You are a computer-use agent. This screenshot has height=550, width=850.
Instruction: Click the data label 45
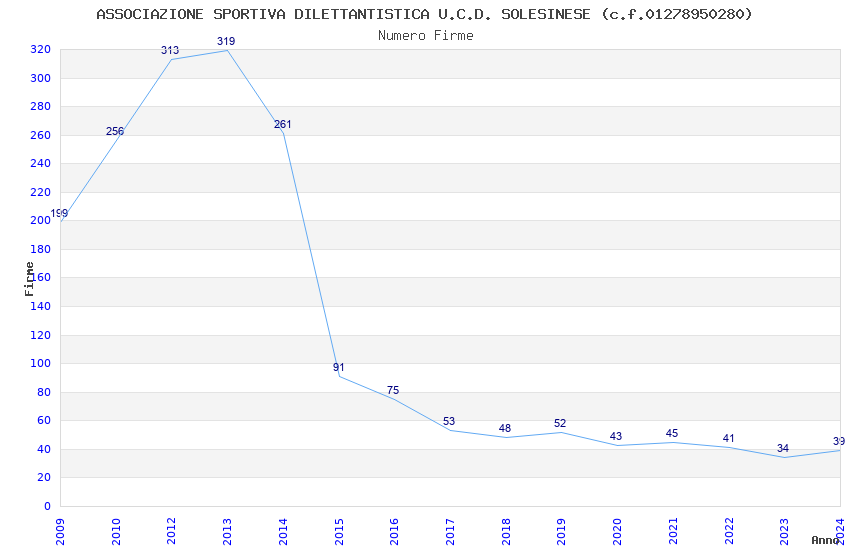tap(672, 433)
